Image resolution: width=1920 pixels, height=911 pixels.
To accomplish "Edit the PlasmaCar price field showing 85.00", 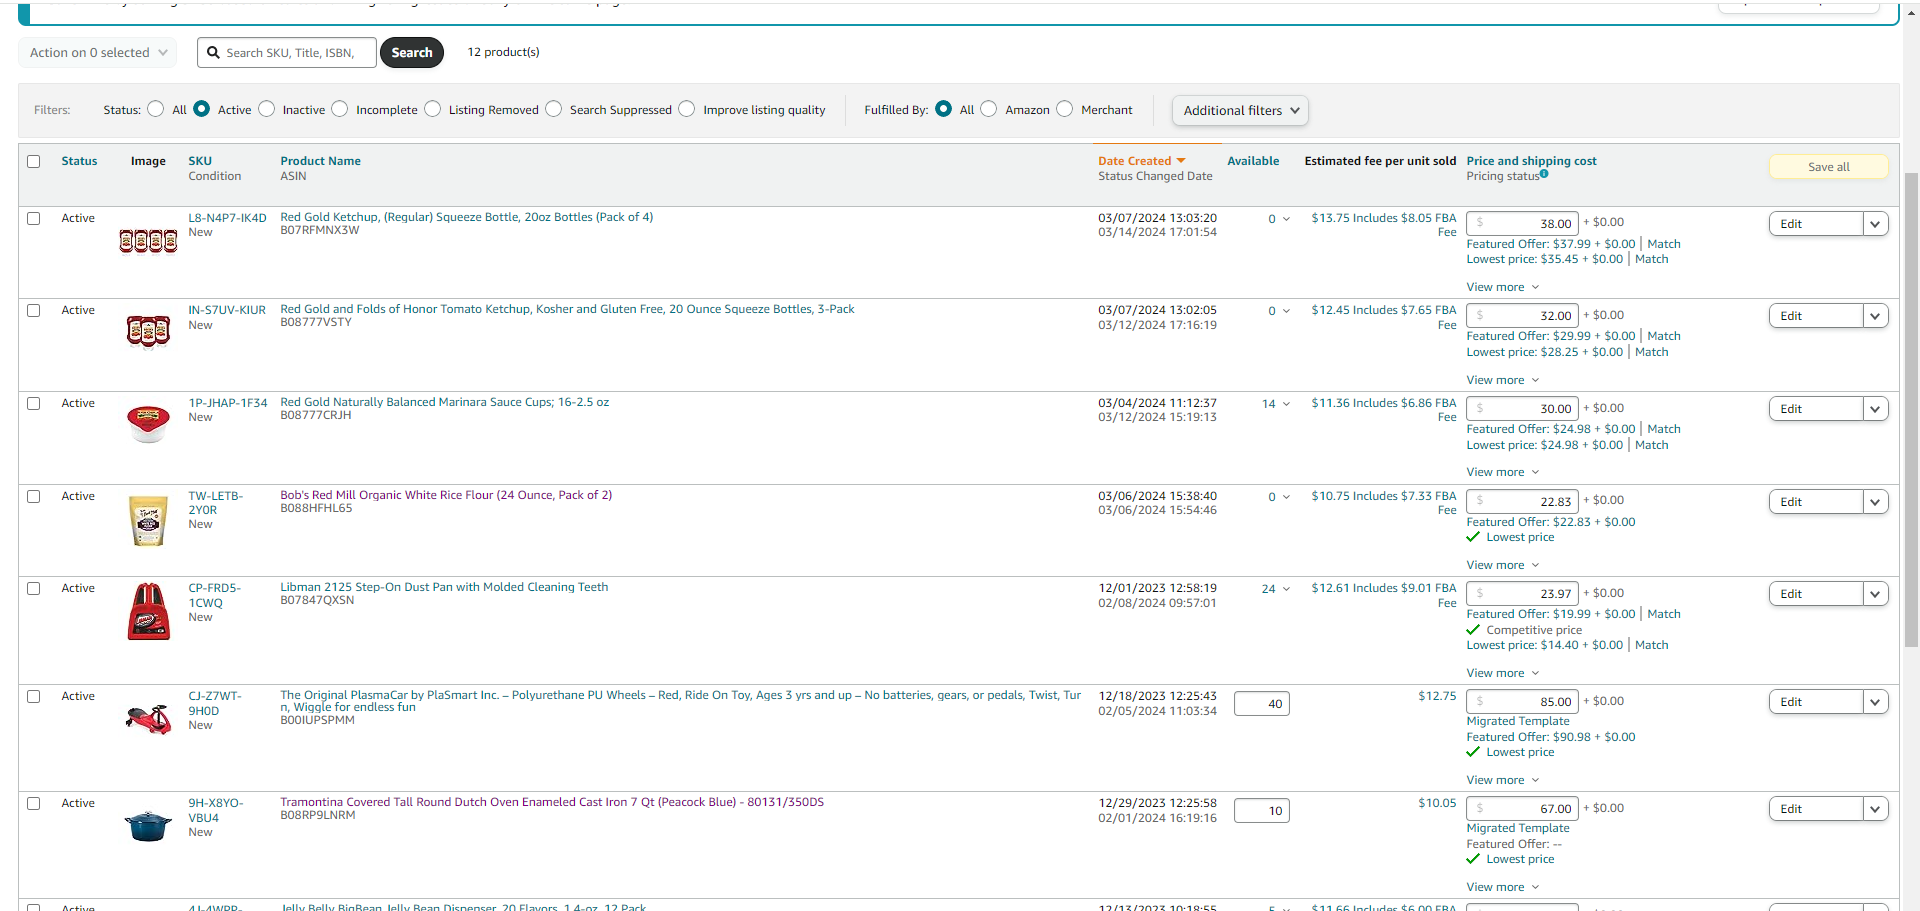I will pyautogui.click(x=1522, y=702).
